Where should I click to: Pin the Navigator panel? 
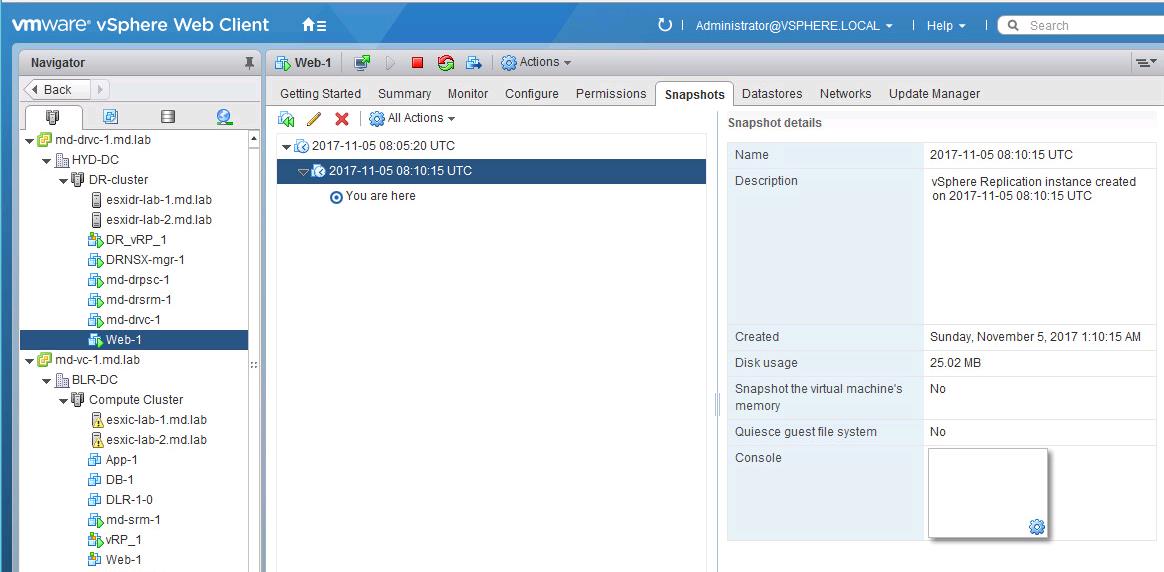pyautogui.click(x=249, y=64)
